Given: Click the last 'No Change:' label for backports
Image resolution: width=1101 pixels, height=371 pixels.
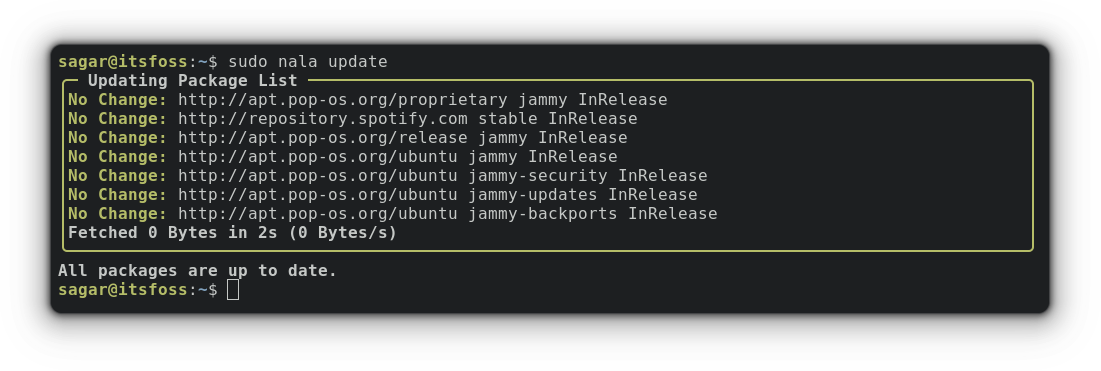Looking at the screenshot, I should coord(118,214).
